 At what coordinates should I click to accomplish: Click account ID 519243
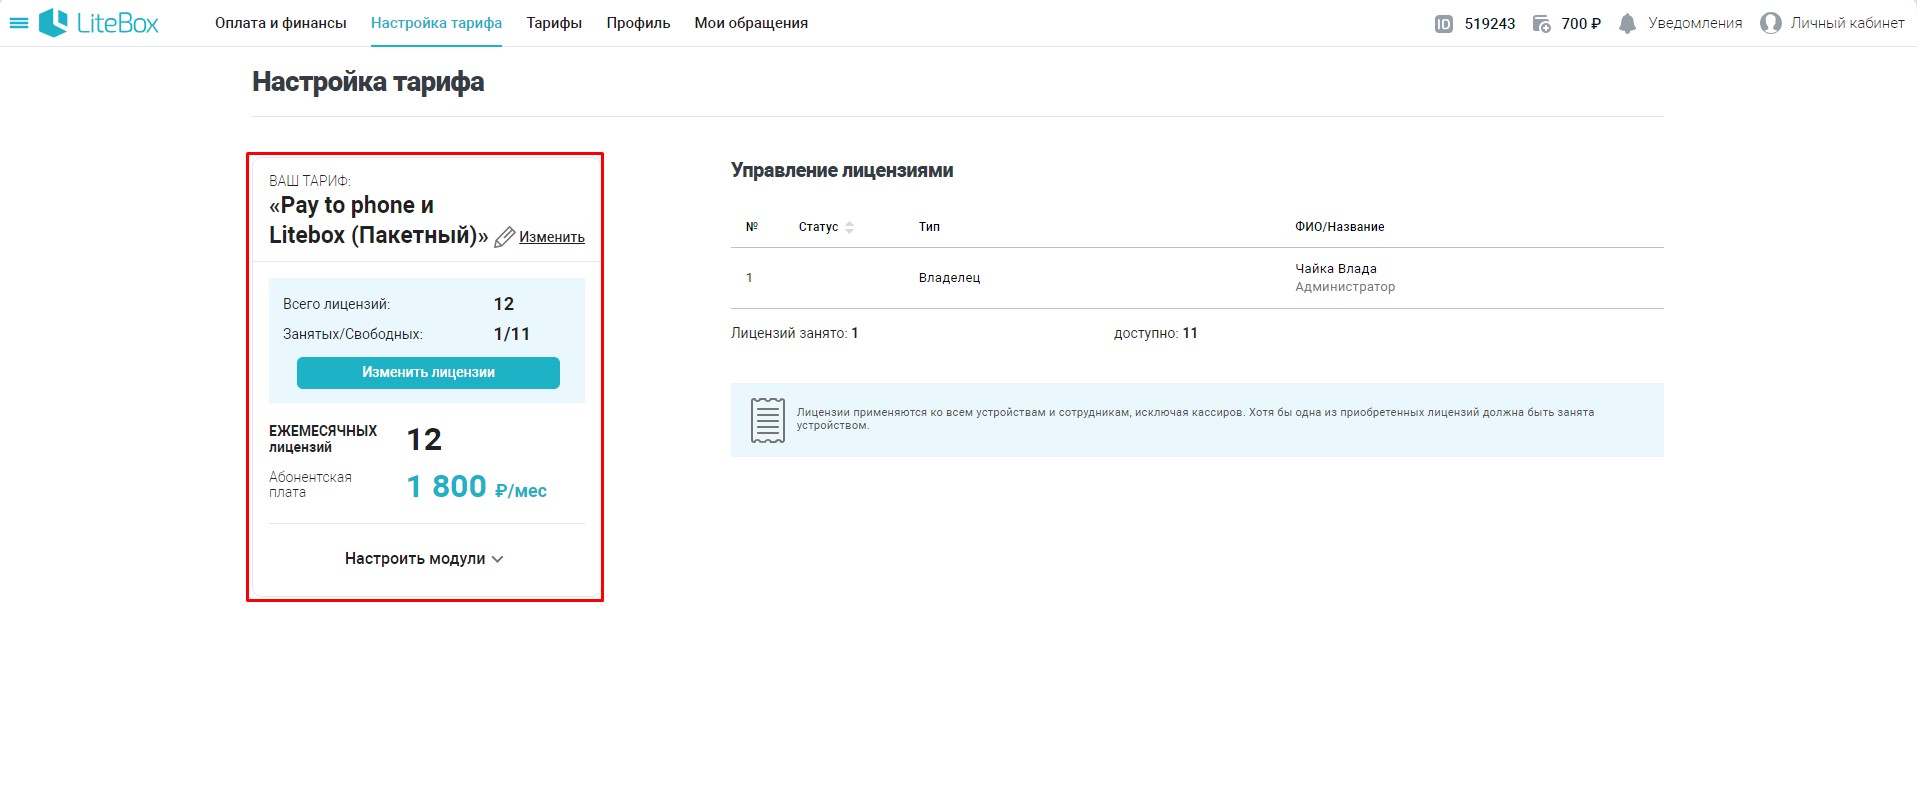point(1490,24)
